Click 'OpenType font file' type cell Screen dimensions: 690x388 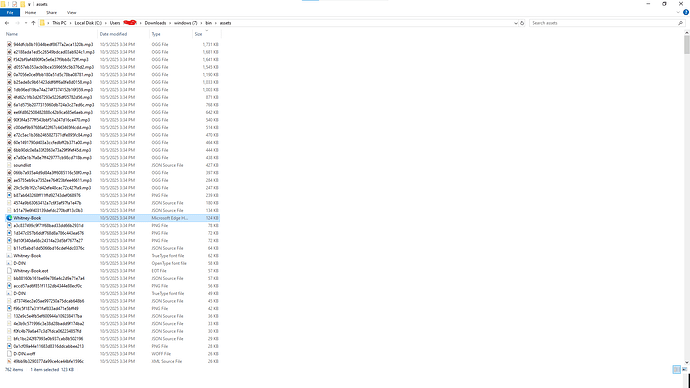click(x=169, y=263)
